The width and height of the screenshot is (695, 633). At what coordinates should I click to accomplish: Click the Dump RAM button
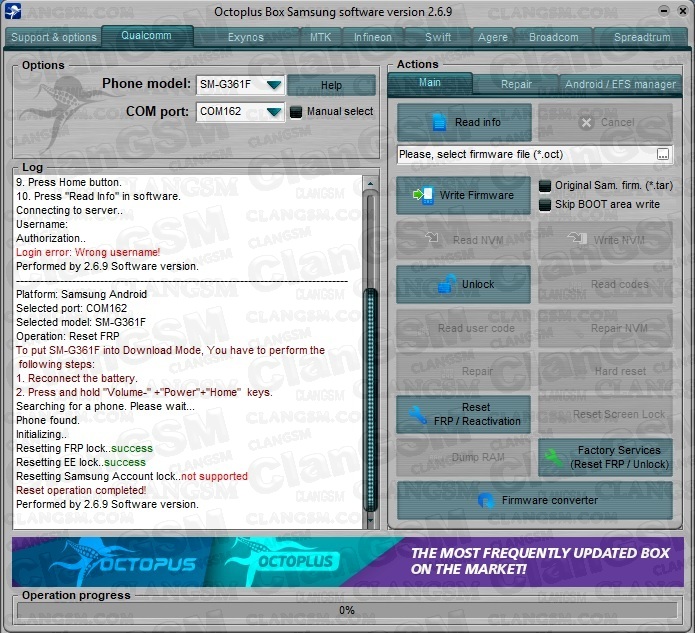[x=463, y=457]
